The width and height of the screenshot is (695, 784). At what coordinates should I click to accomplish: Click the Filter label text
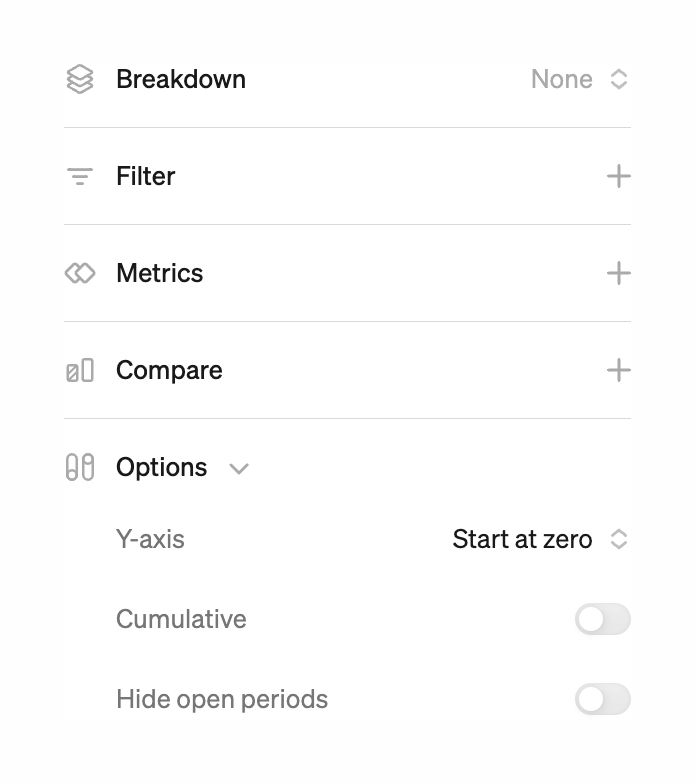[145, 177]
